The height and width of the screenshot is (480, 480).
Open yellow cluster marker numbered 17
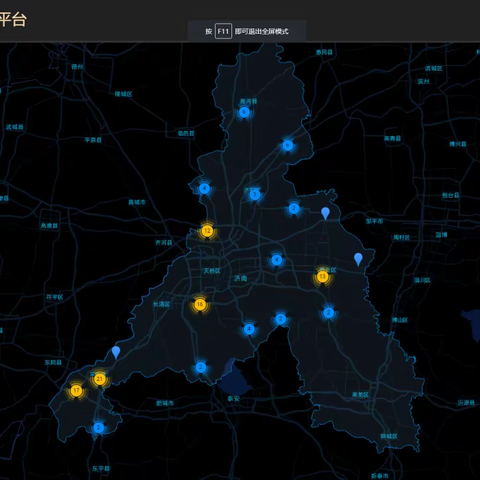[76, 391]
